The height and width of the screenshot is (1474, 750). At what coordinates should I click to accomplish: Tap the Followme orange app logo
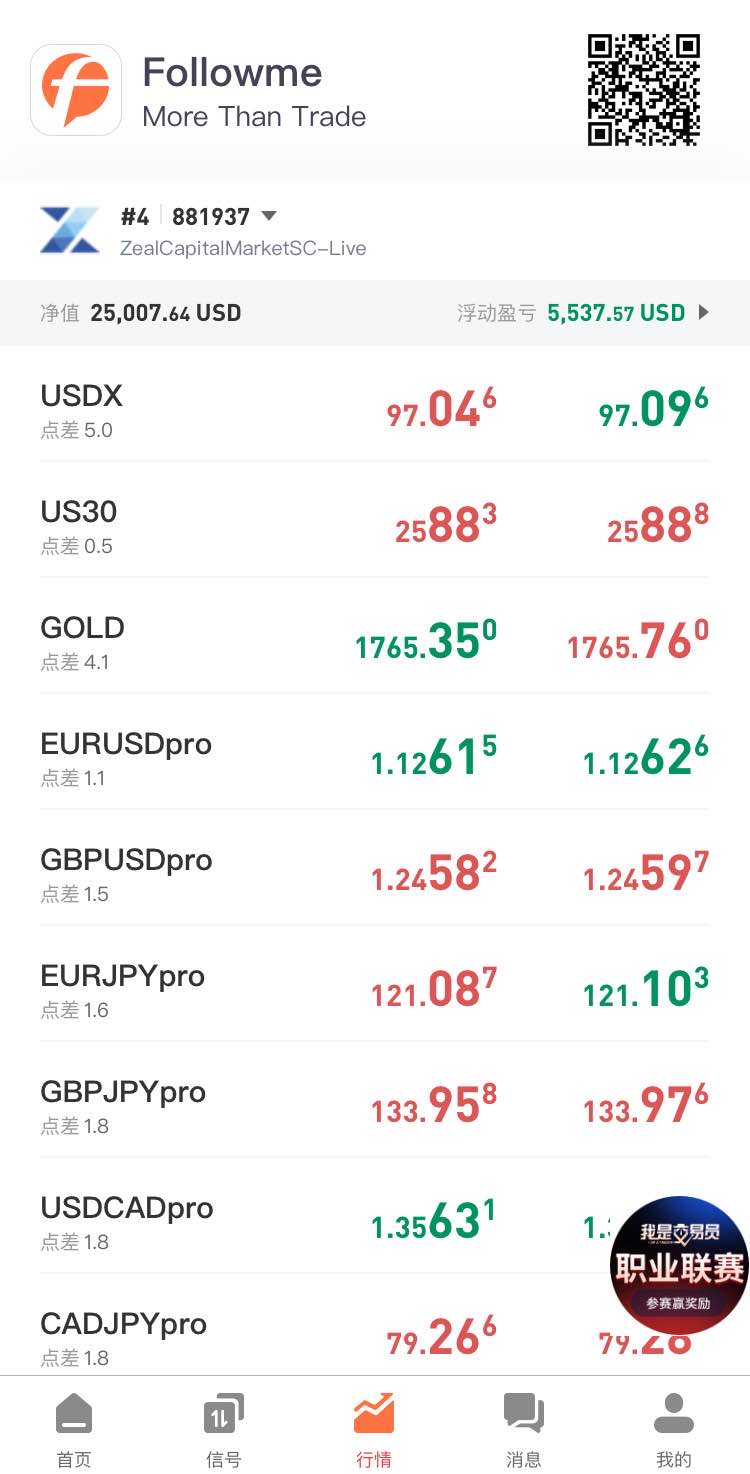pyautogui.click(x=76, y=90)
